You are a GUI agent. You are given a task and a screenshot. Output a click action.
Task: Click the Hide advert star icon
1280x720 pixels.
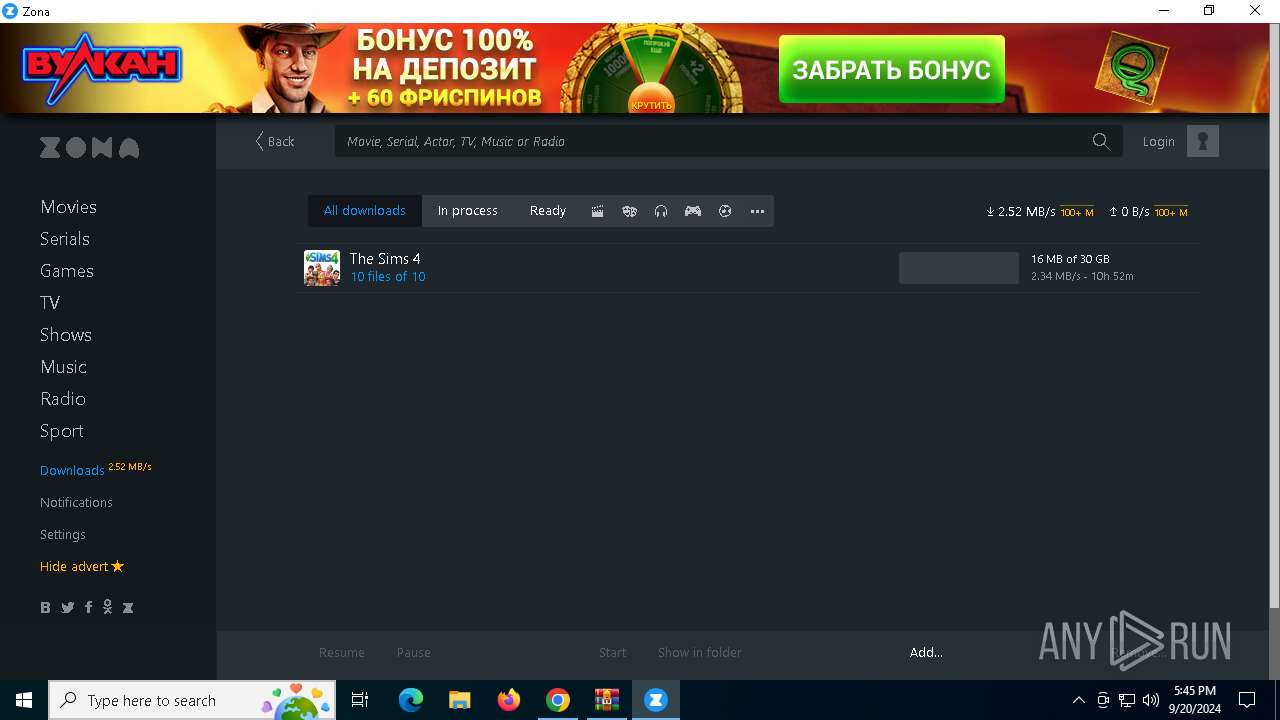[118, 566]
